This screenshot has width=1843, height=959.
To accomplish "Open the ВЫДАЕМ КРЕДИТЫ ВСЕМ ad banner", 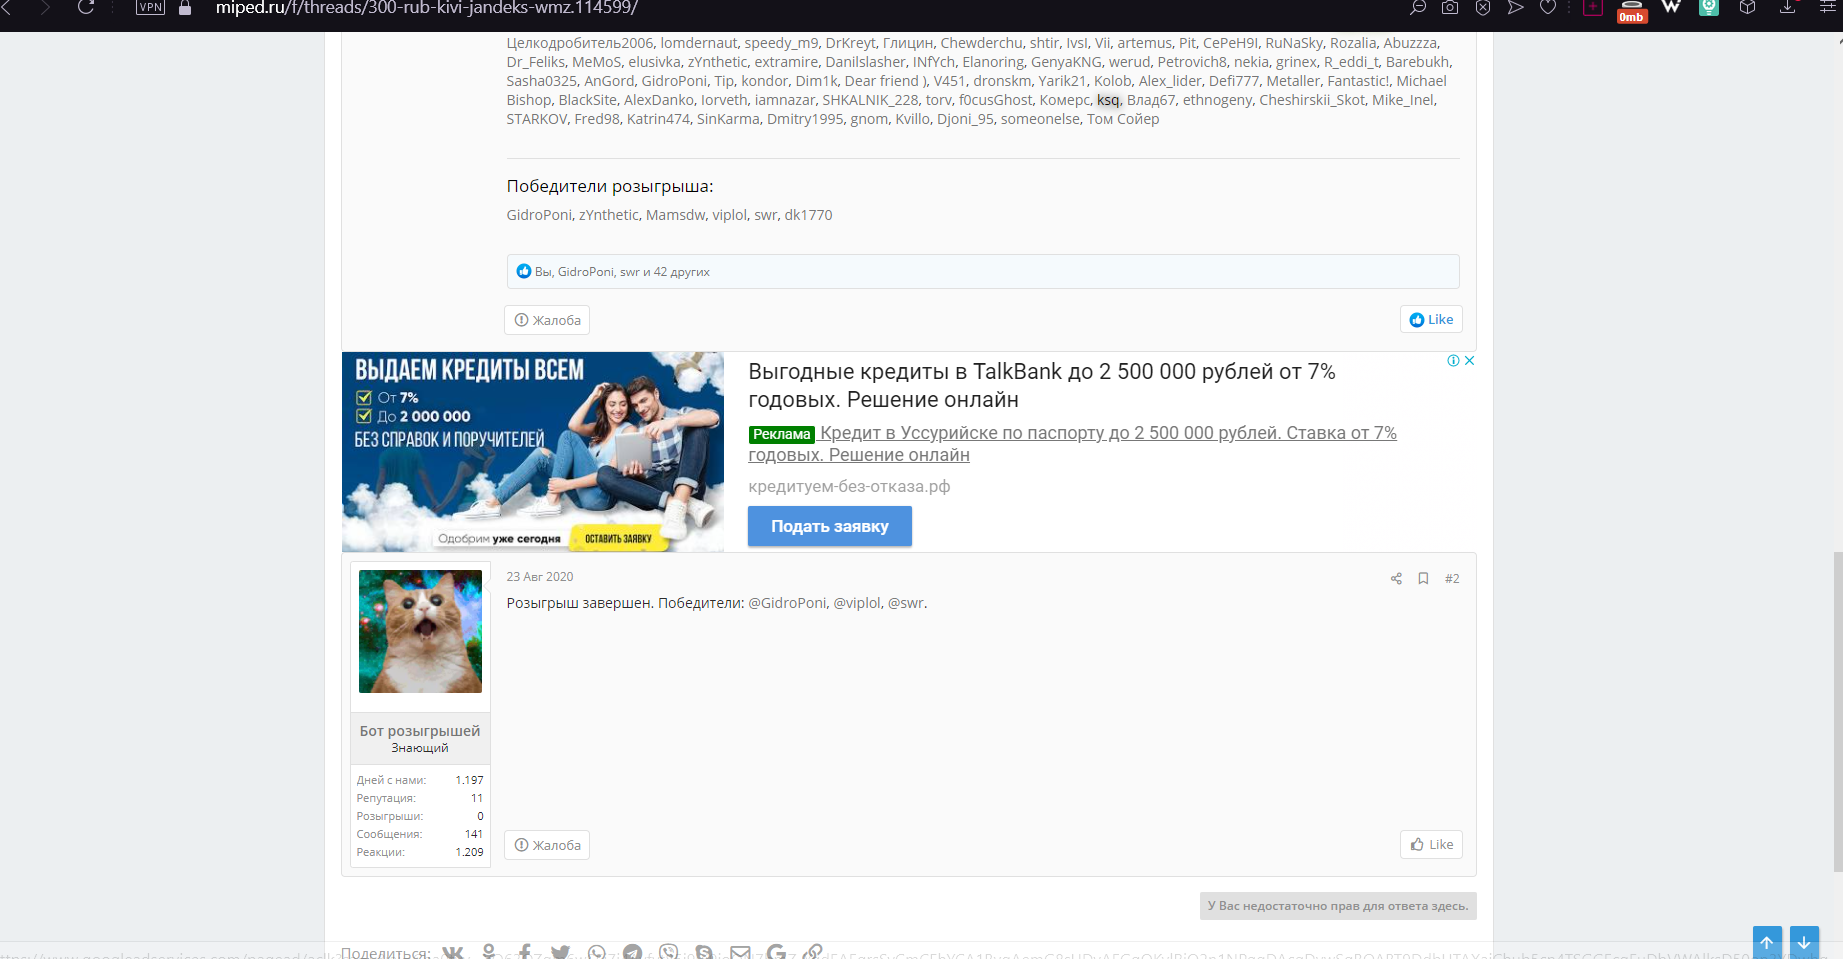I will [533, 452].
